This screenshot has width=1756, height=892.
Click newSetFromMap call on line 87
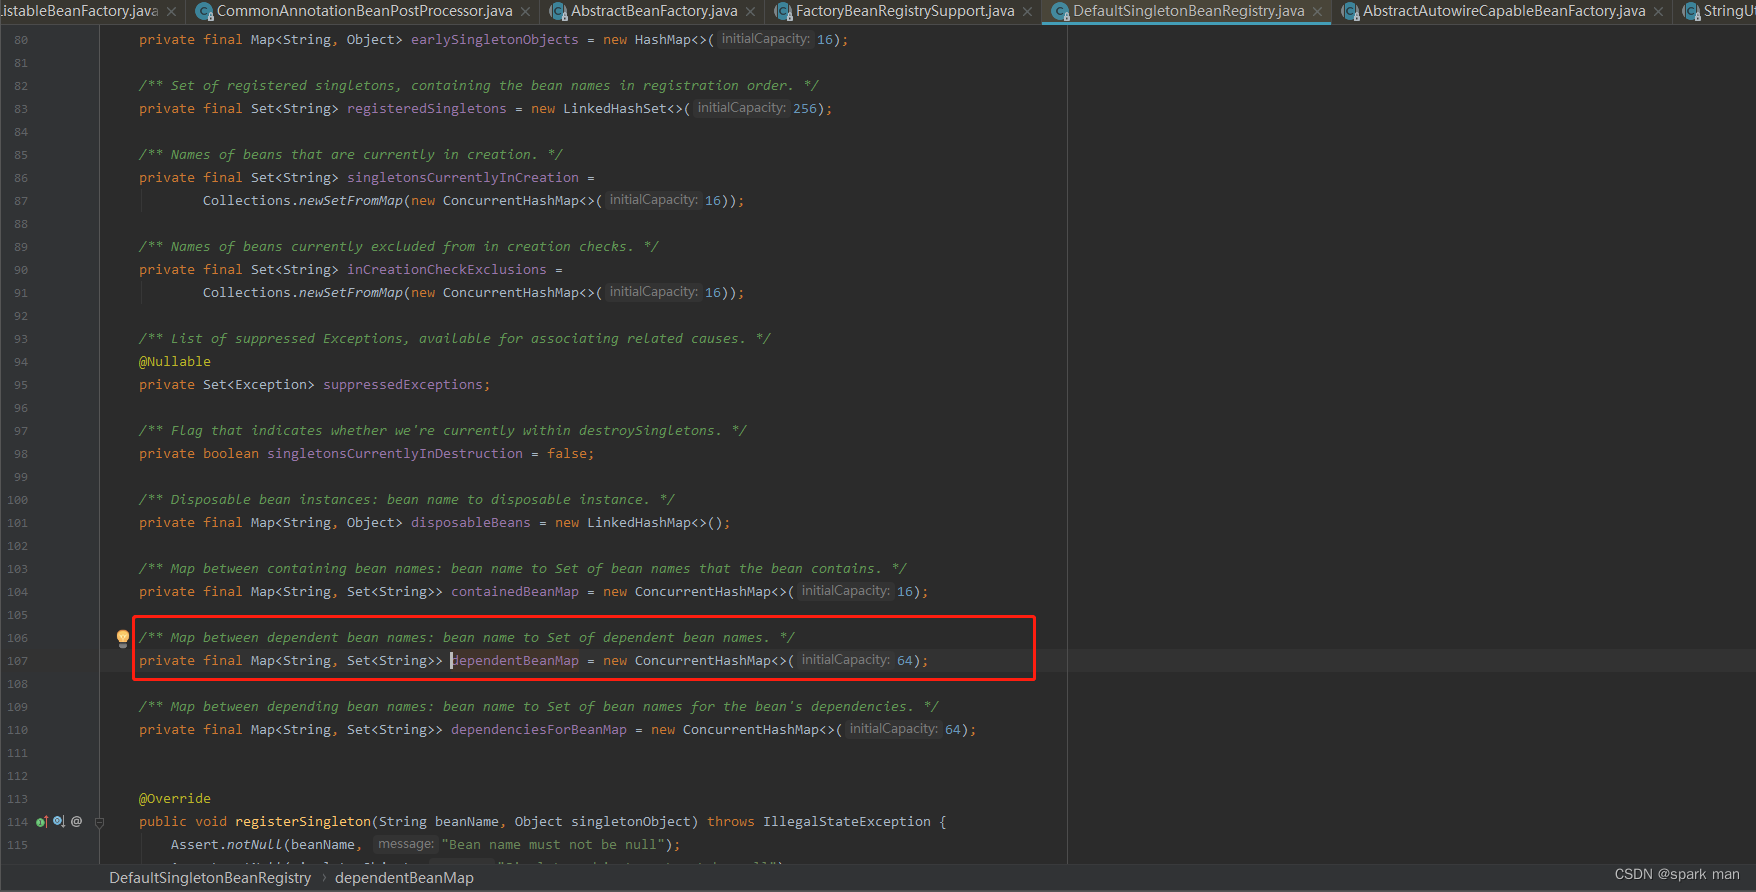351,201
